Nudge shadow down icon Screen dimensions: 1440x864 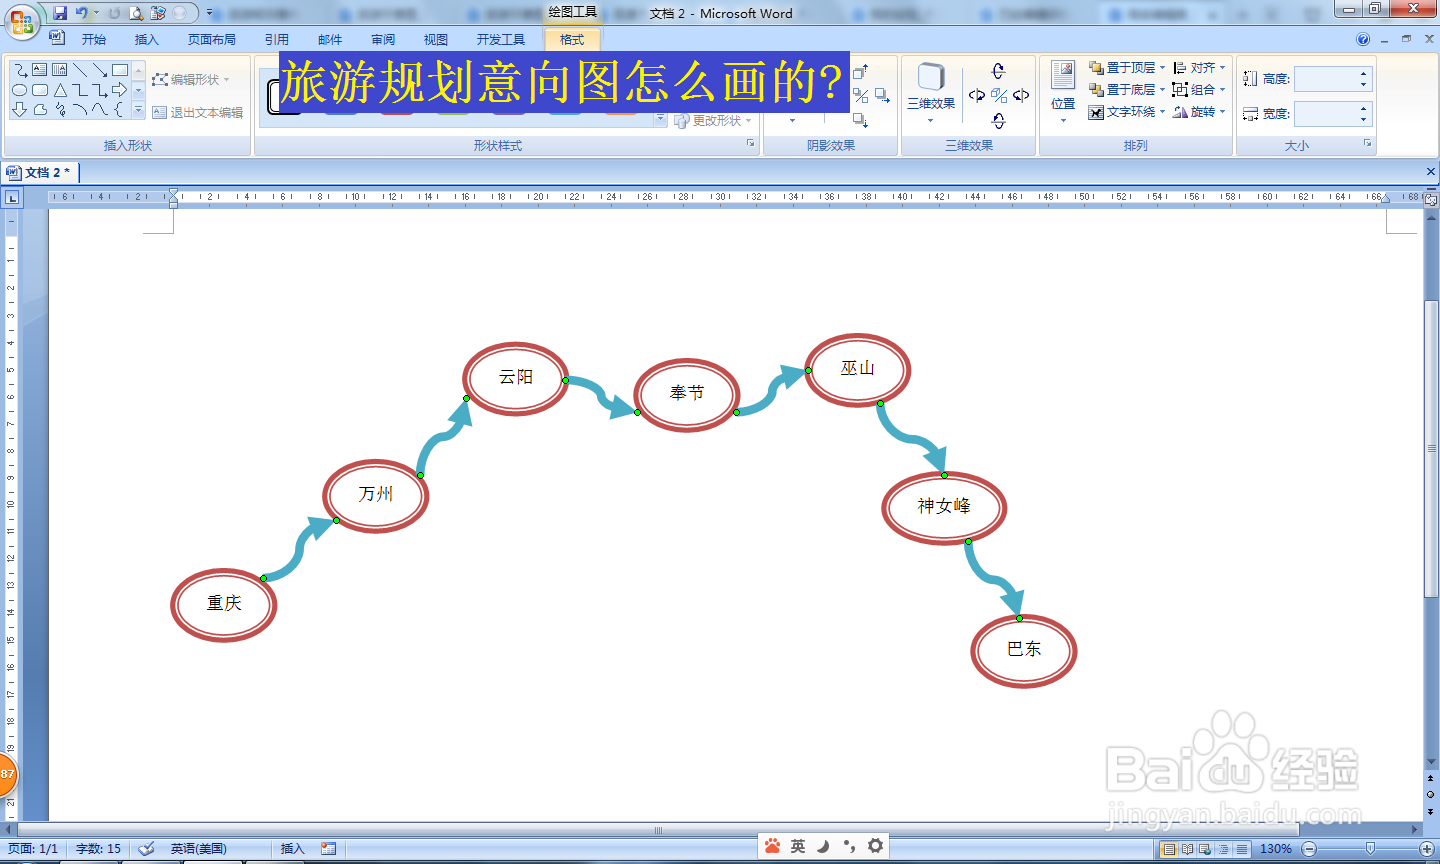coord(861,121)
